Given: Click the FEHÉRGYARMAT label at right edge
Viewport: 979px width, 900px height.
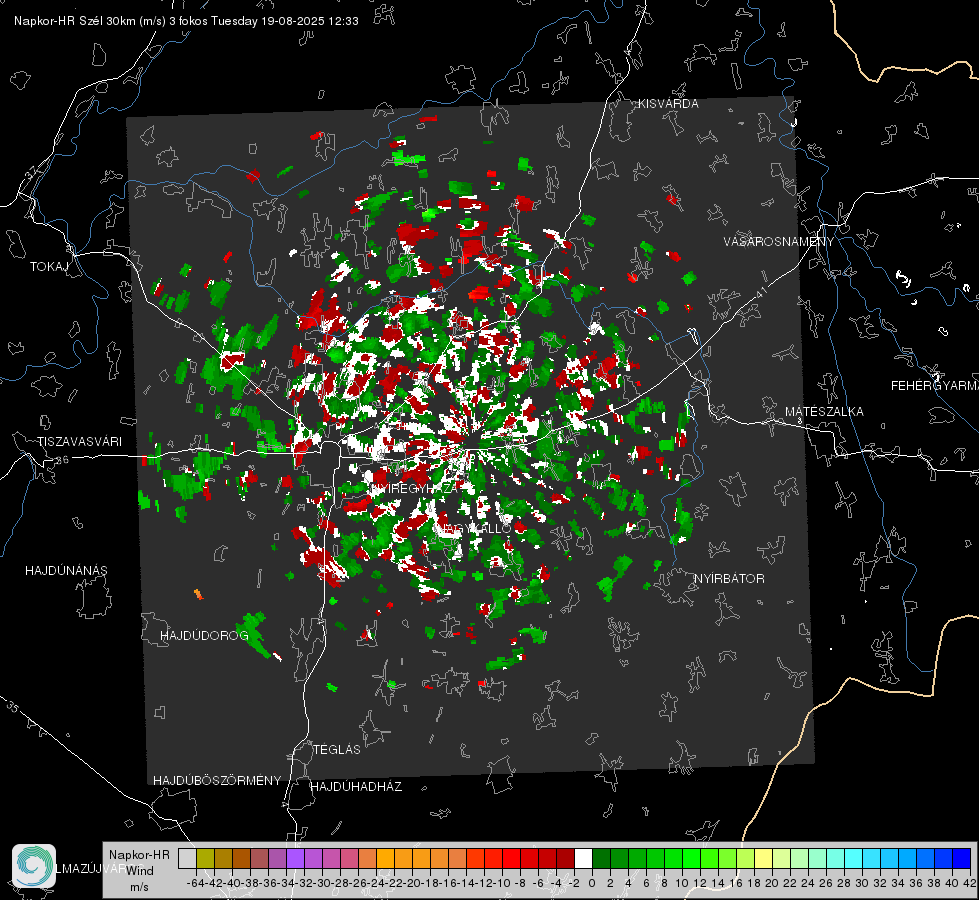Looking at the screenshot, I should pyautogui.click(x=934, y=386).
